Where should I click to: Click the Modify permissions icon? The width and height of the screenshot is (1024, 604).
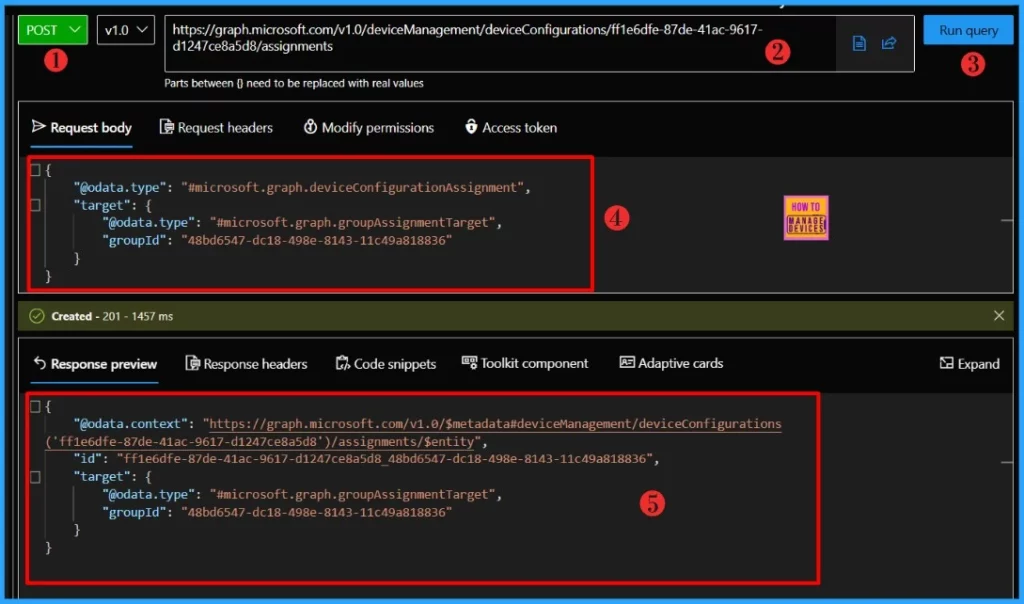click(x=310, y=126)
